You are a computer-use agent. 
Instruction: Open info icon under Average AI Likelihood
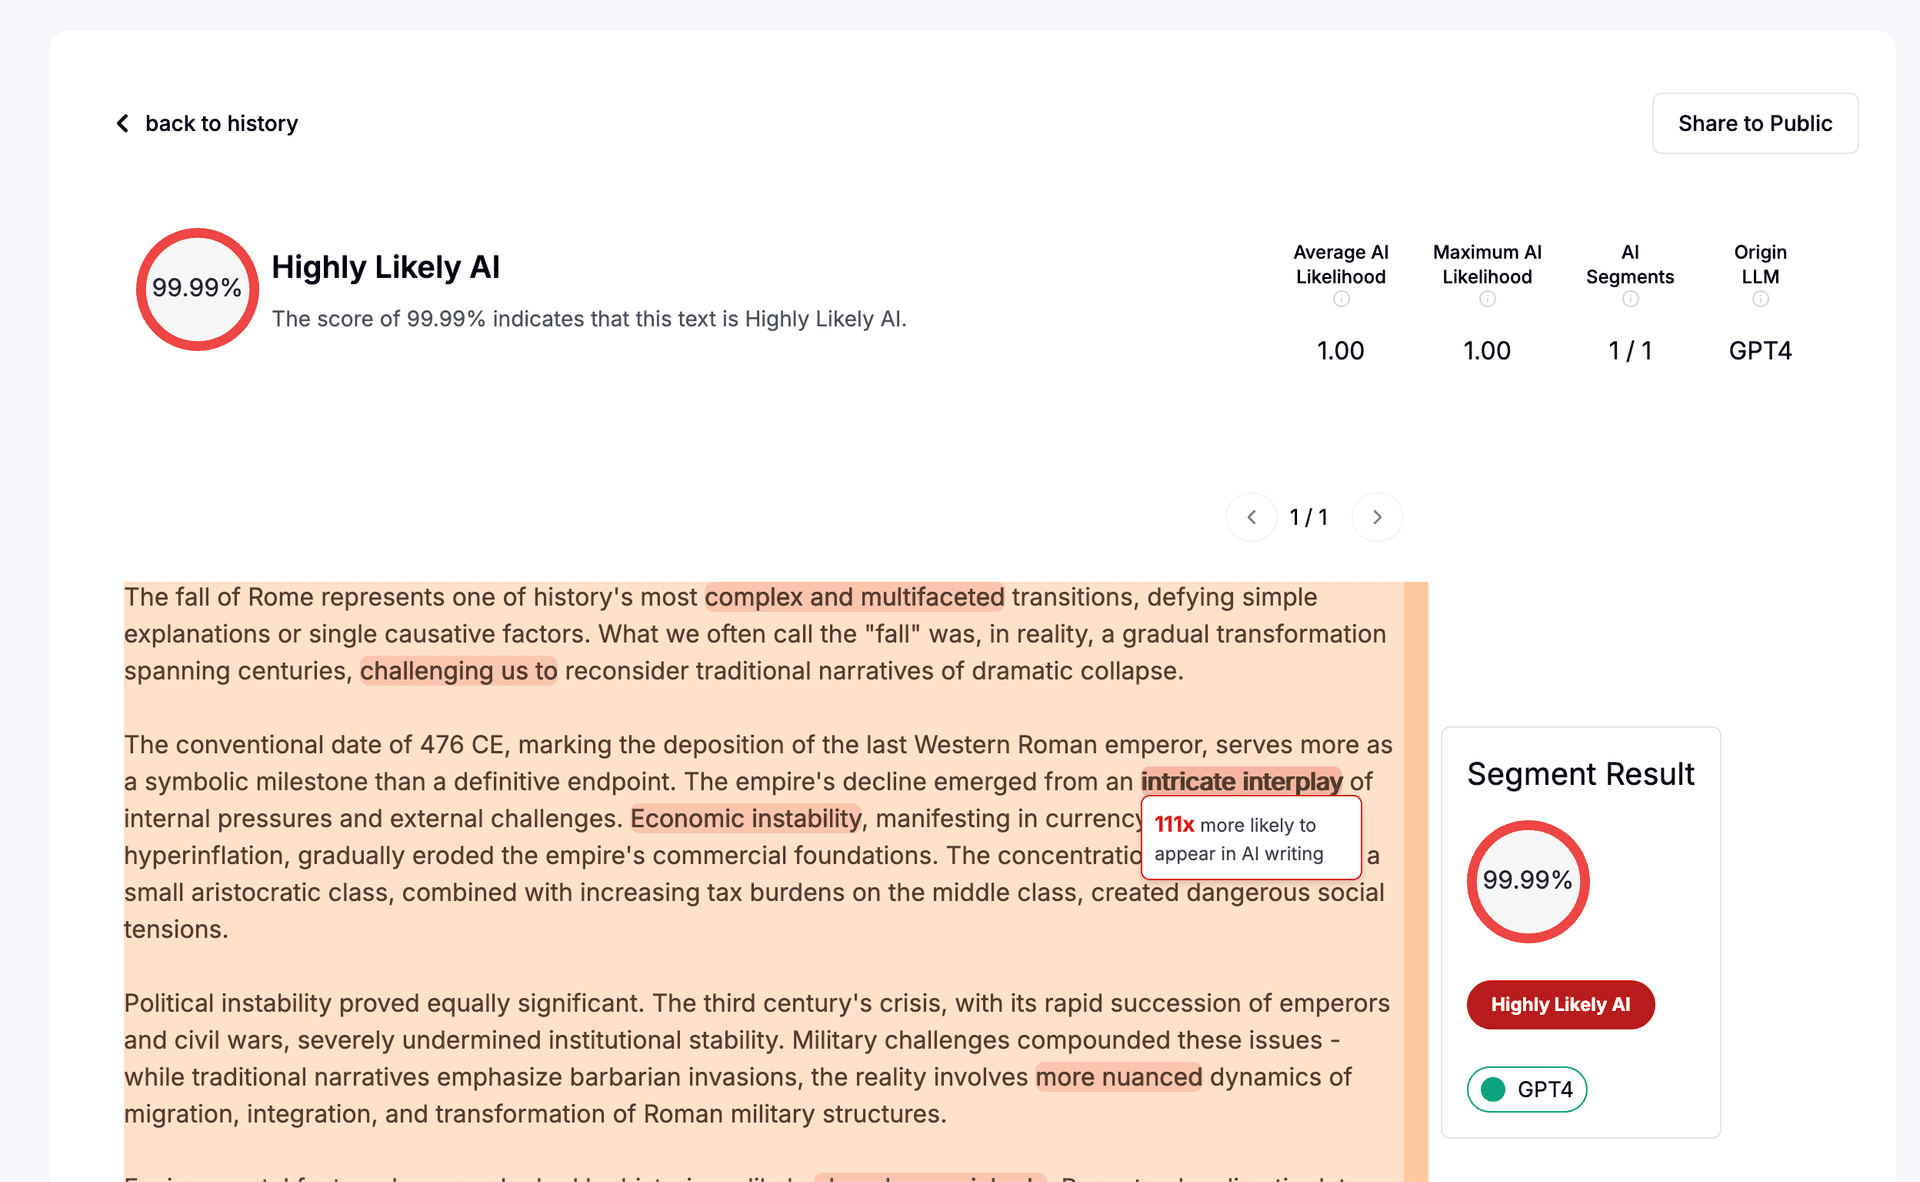[x=1341, y=299]
